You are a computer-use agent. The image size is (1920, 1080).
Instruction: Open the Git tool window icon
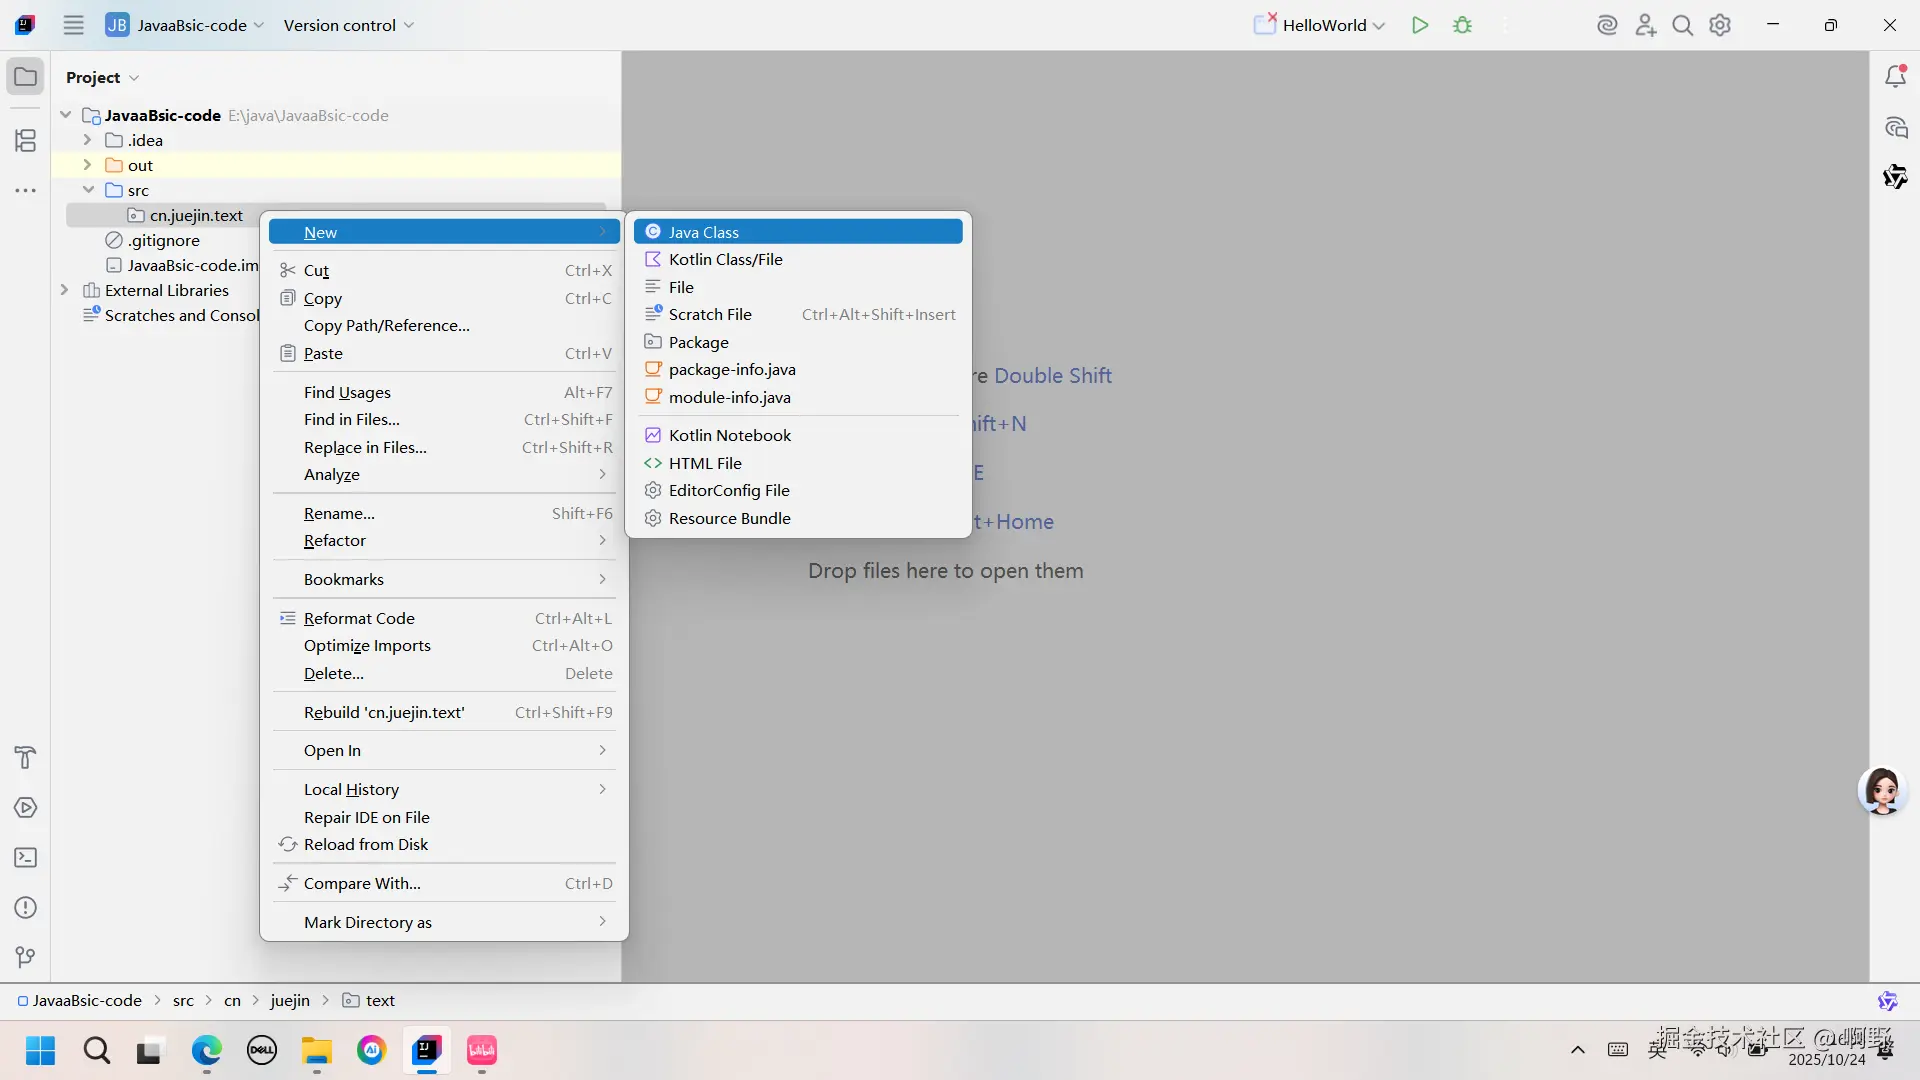pyautogui.click(x=26, y=957)
